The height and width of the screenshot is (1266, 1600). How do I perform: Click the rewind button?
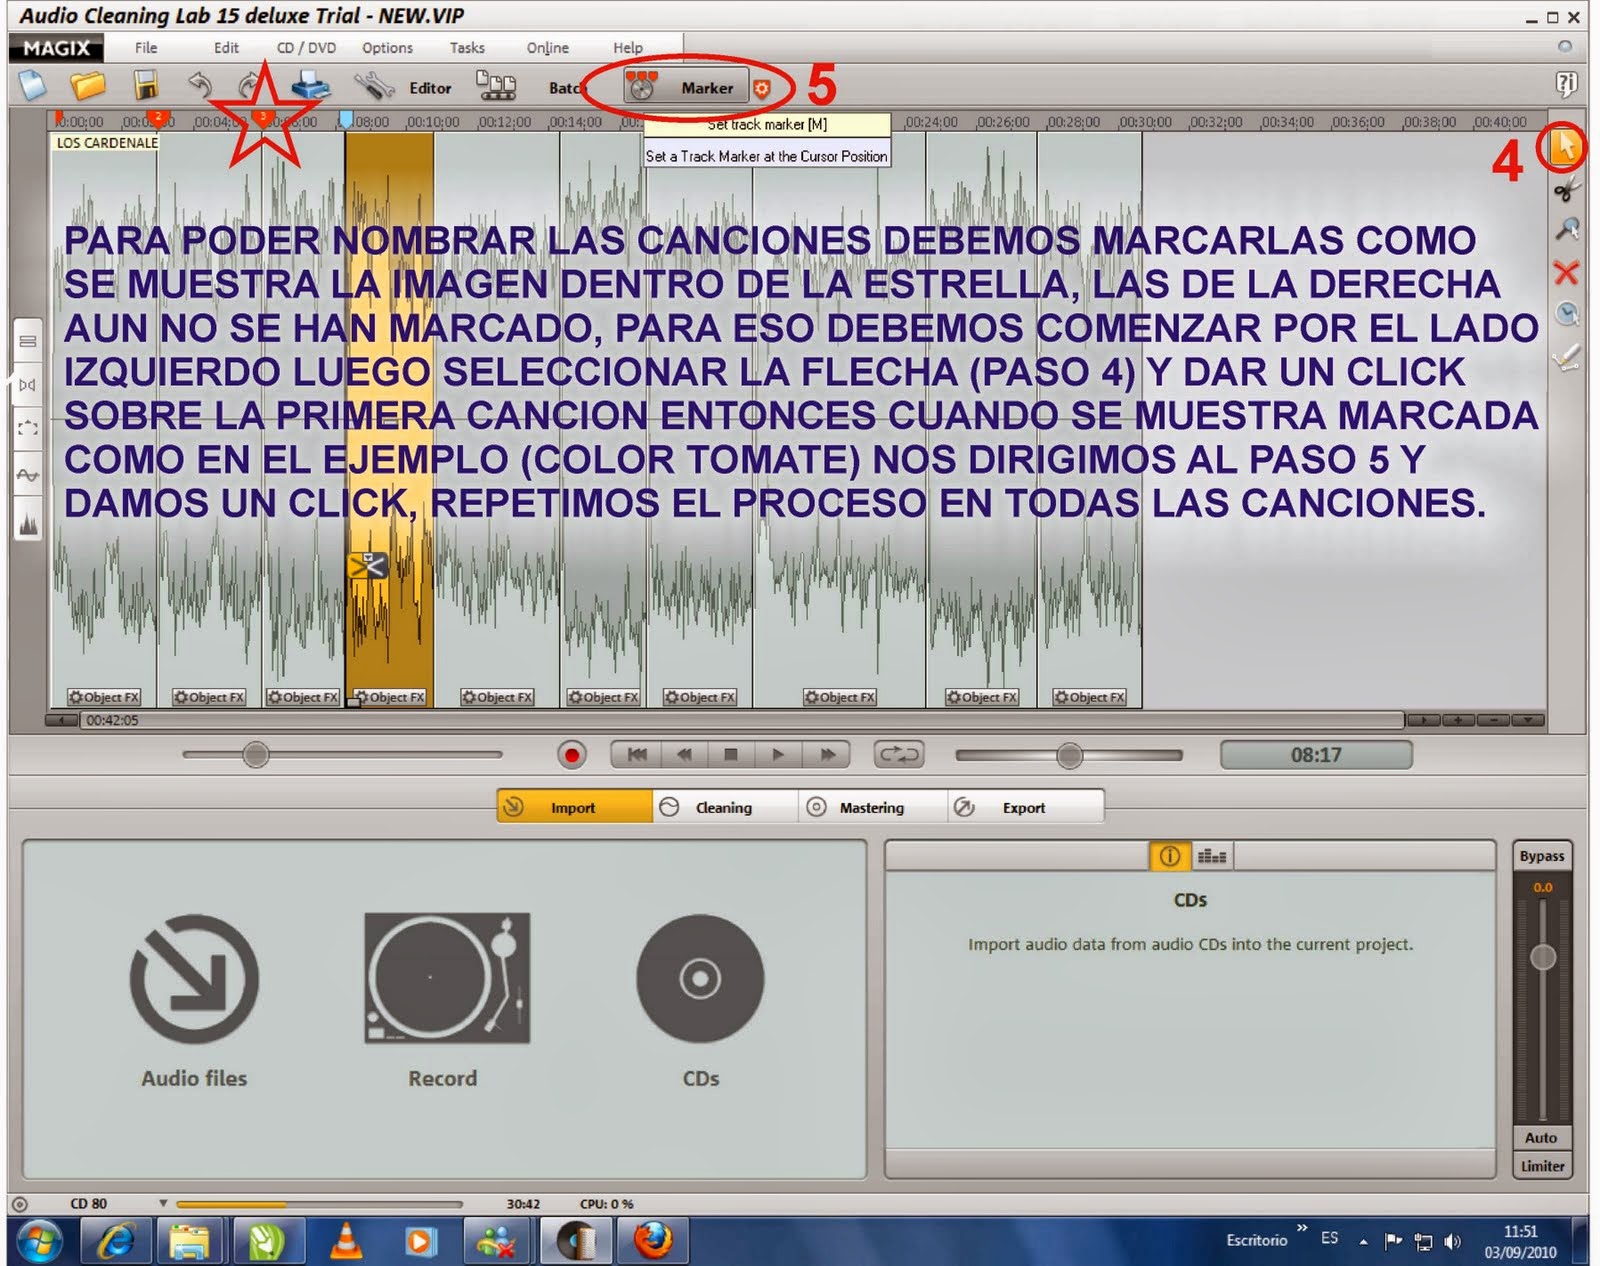coord(684,755)
